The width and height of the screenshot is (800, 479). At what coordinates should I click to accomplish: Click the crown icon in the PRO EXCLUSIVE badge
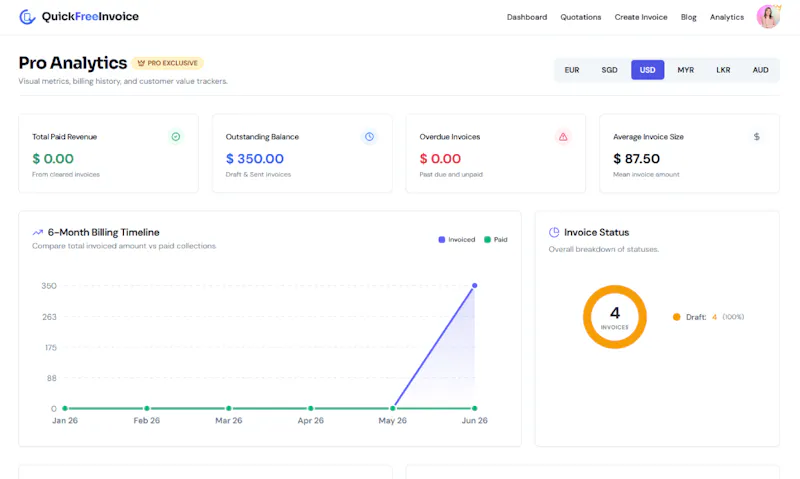pyautogui.click(x=141, y=63)
